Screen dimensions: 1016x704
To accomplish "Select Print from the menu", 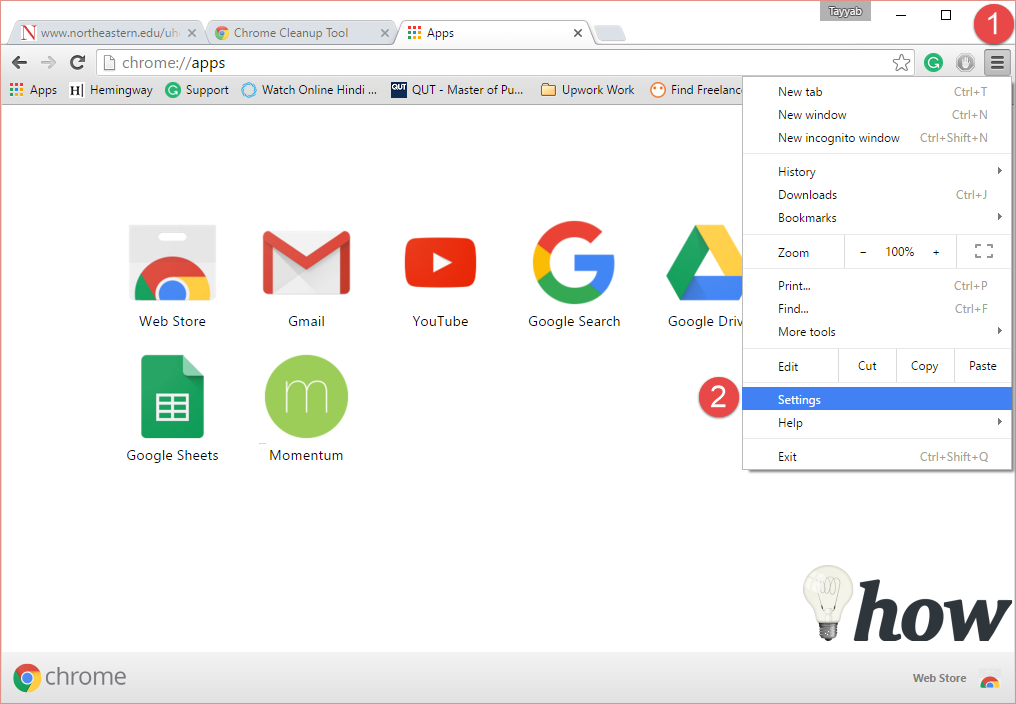I will (877, 286).
